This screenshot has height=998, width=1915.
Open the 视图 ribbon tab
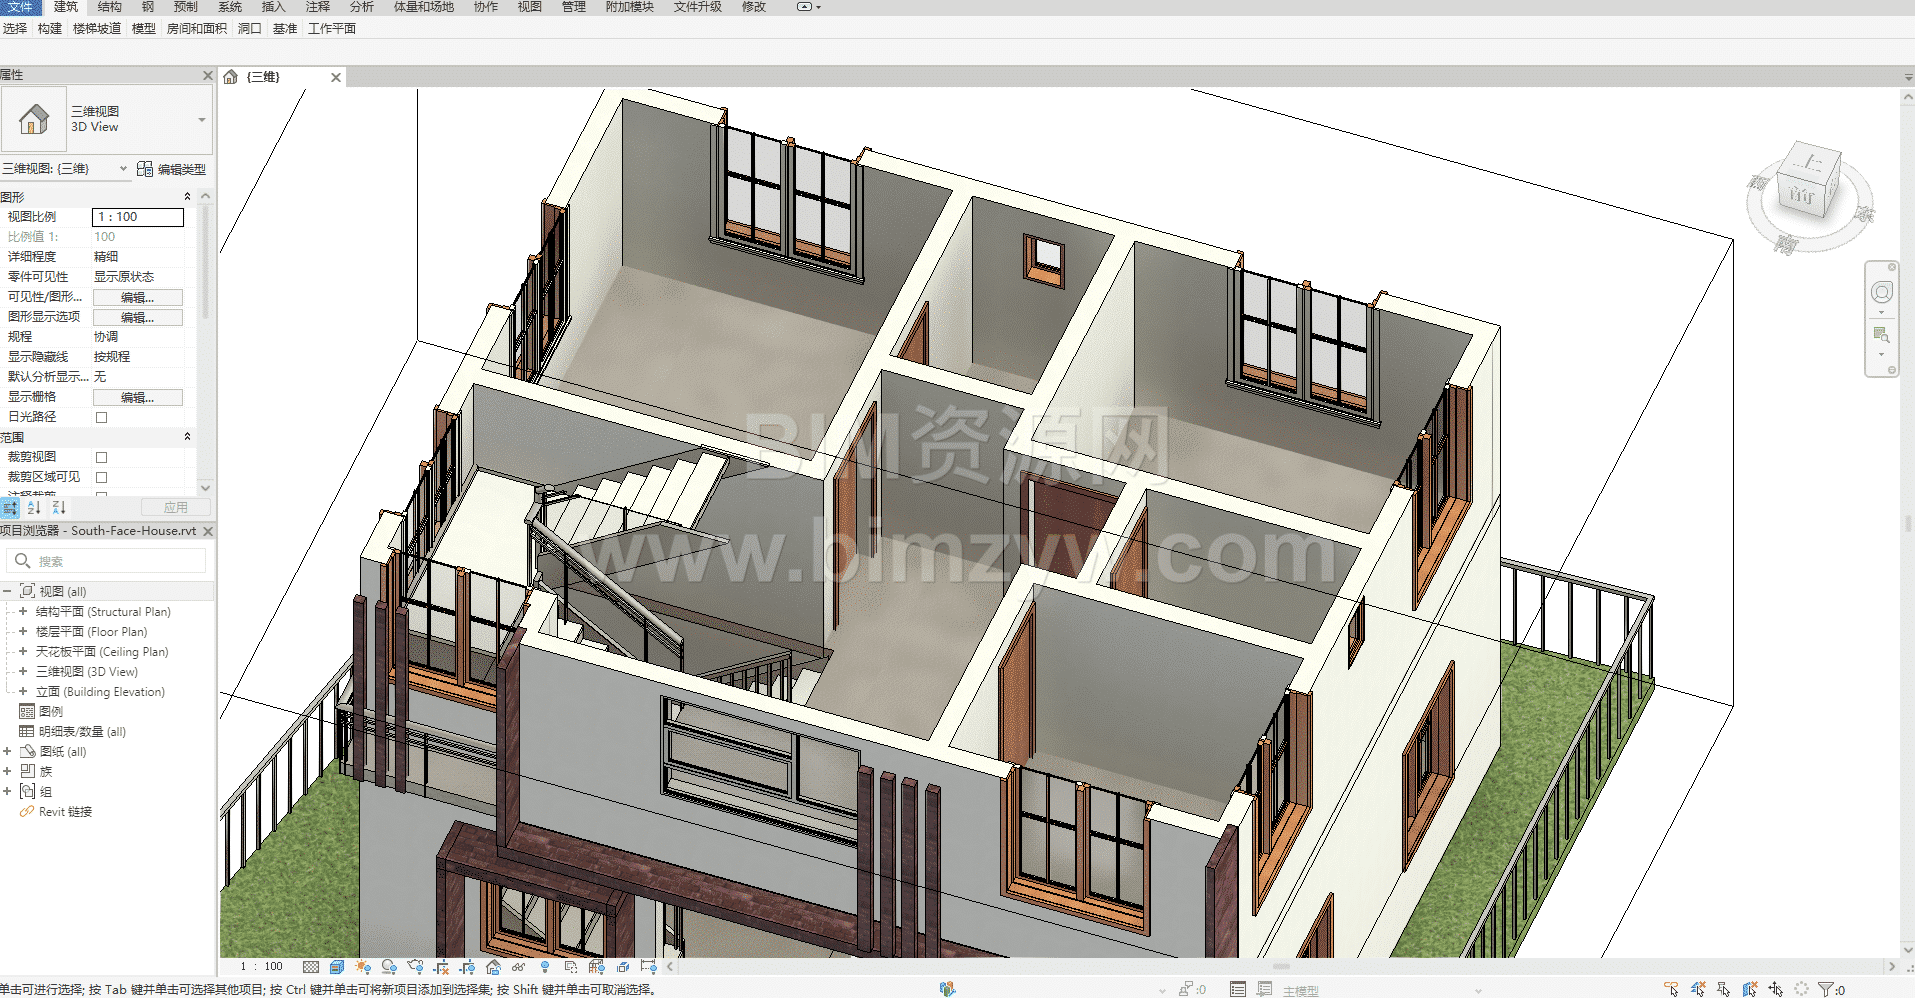529,7
